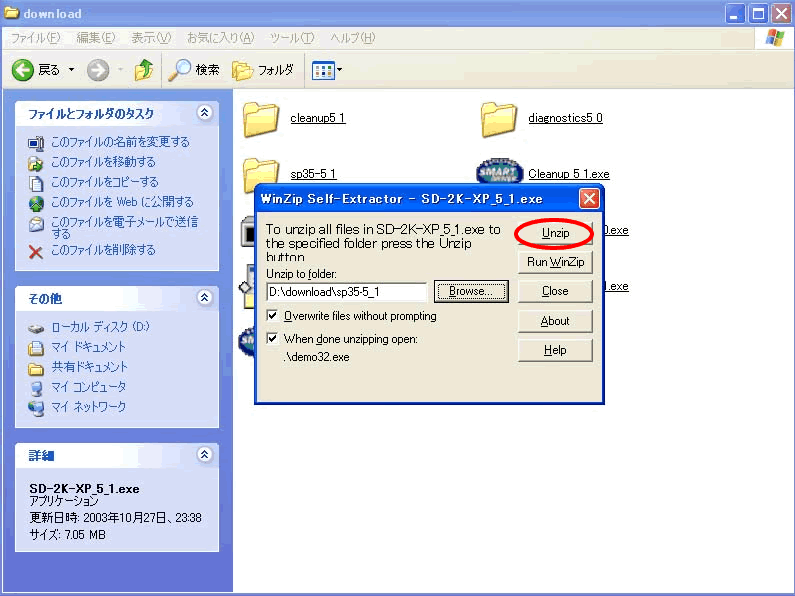Open the Help (ヘルプ) menu

pyautogui.click(x=353, y=38)
